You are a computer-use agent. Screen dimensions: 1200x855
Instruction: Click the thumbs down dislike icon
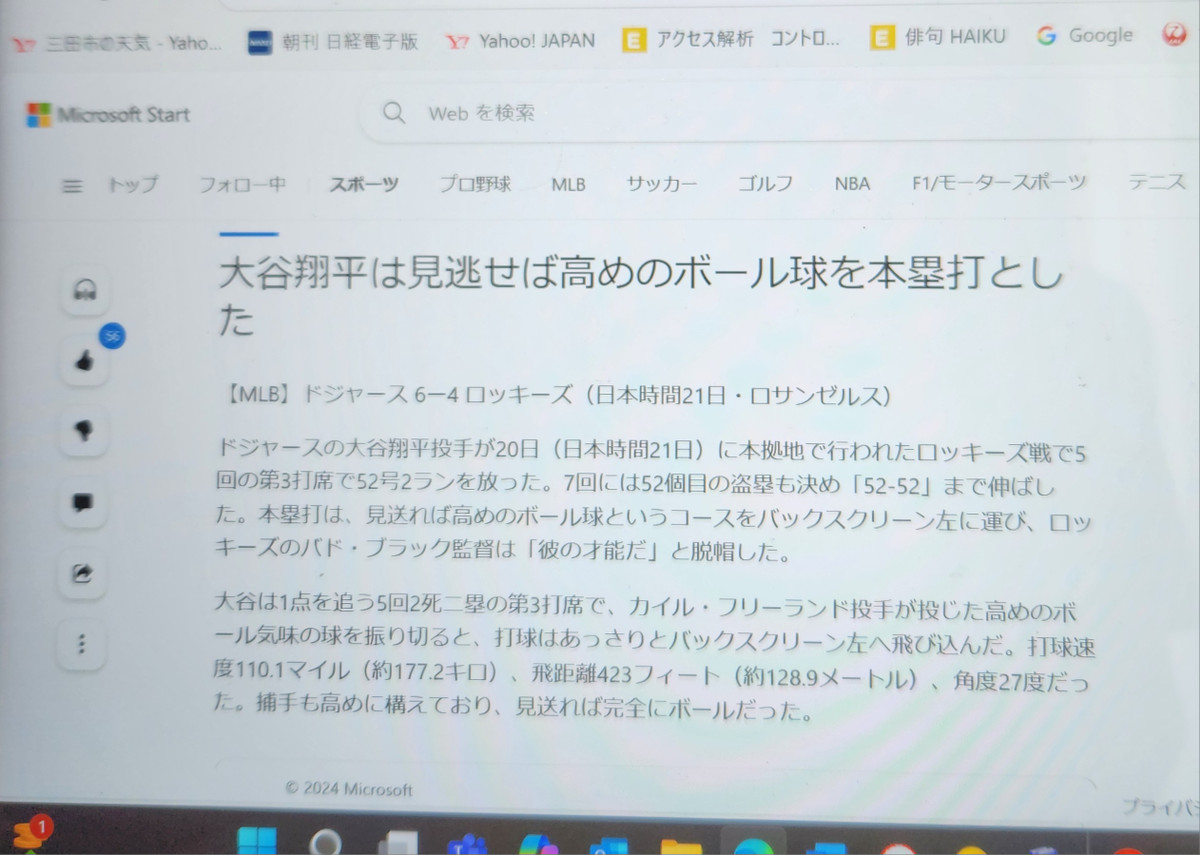pyautogui.click(x=85, y=431)
